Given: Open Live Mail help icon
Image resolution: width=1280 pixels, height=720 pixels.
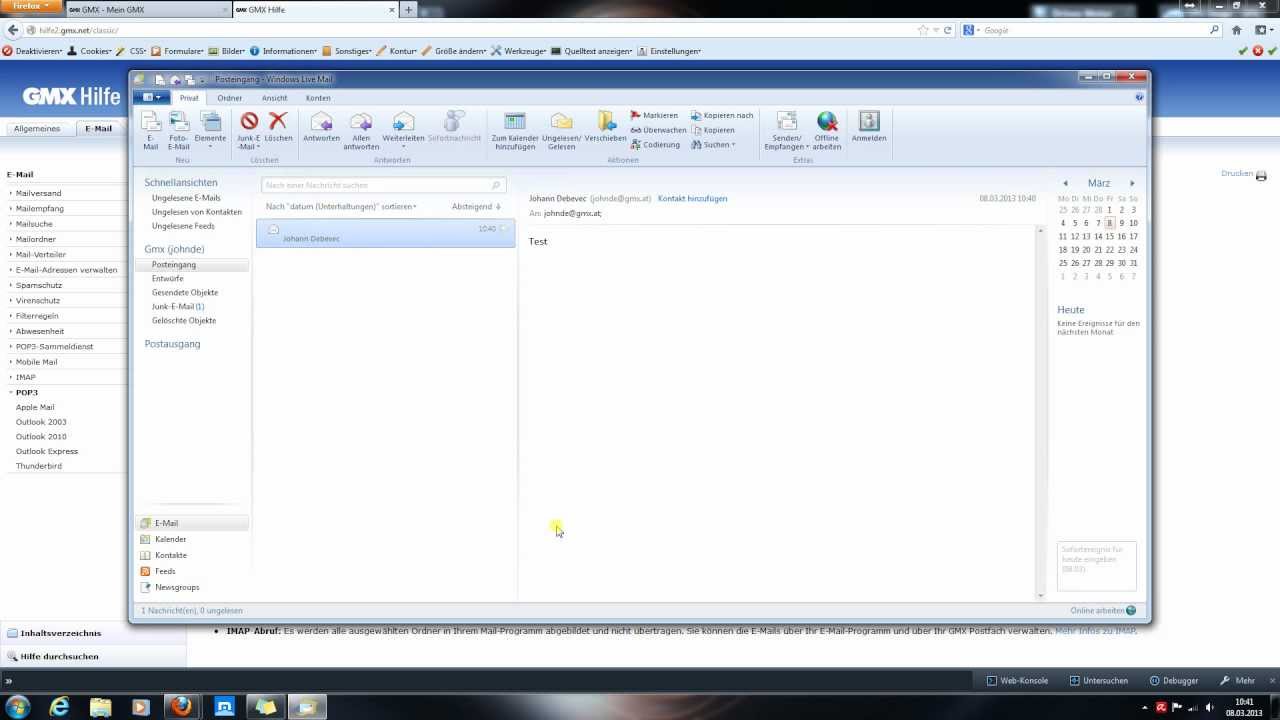Looking at the screenshot, I should pos(1139,97).
